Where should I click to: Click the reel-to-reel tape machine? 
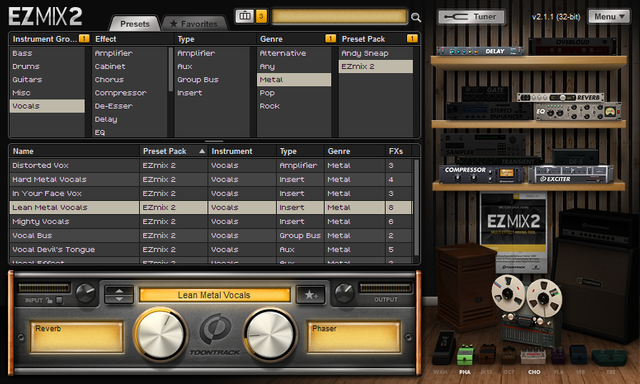(x=527, y=311)
